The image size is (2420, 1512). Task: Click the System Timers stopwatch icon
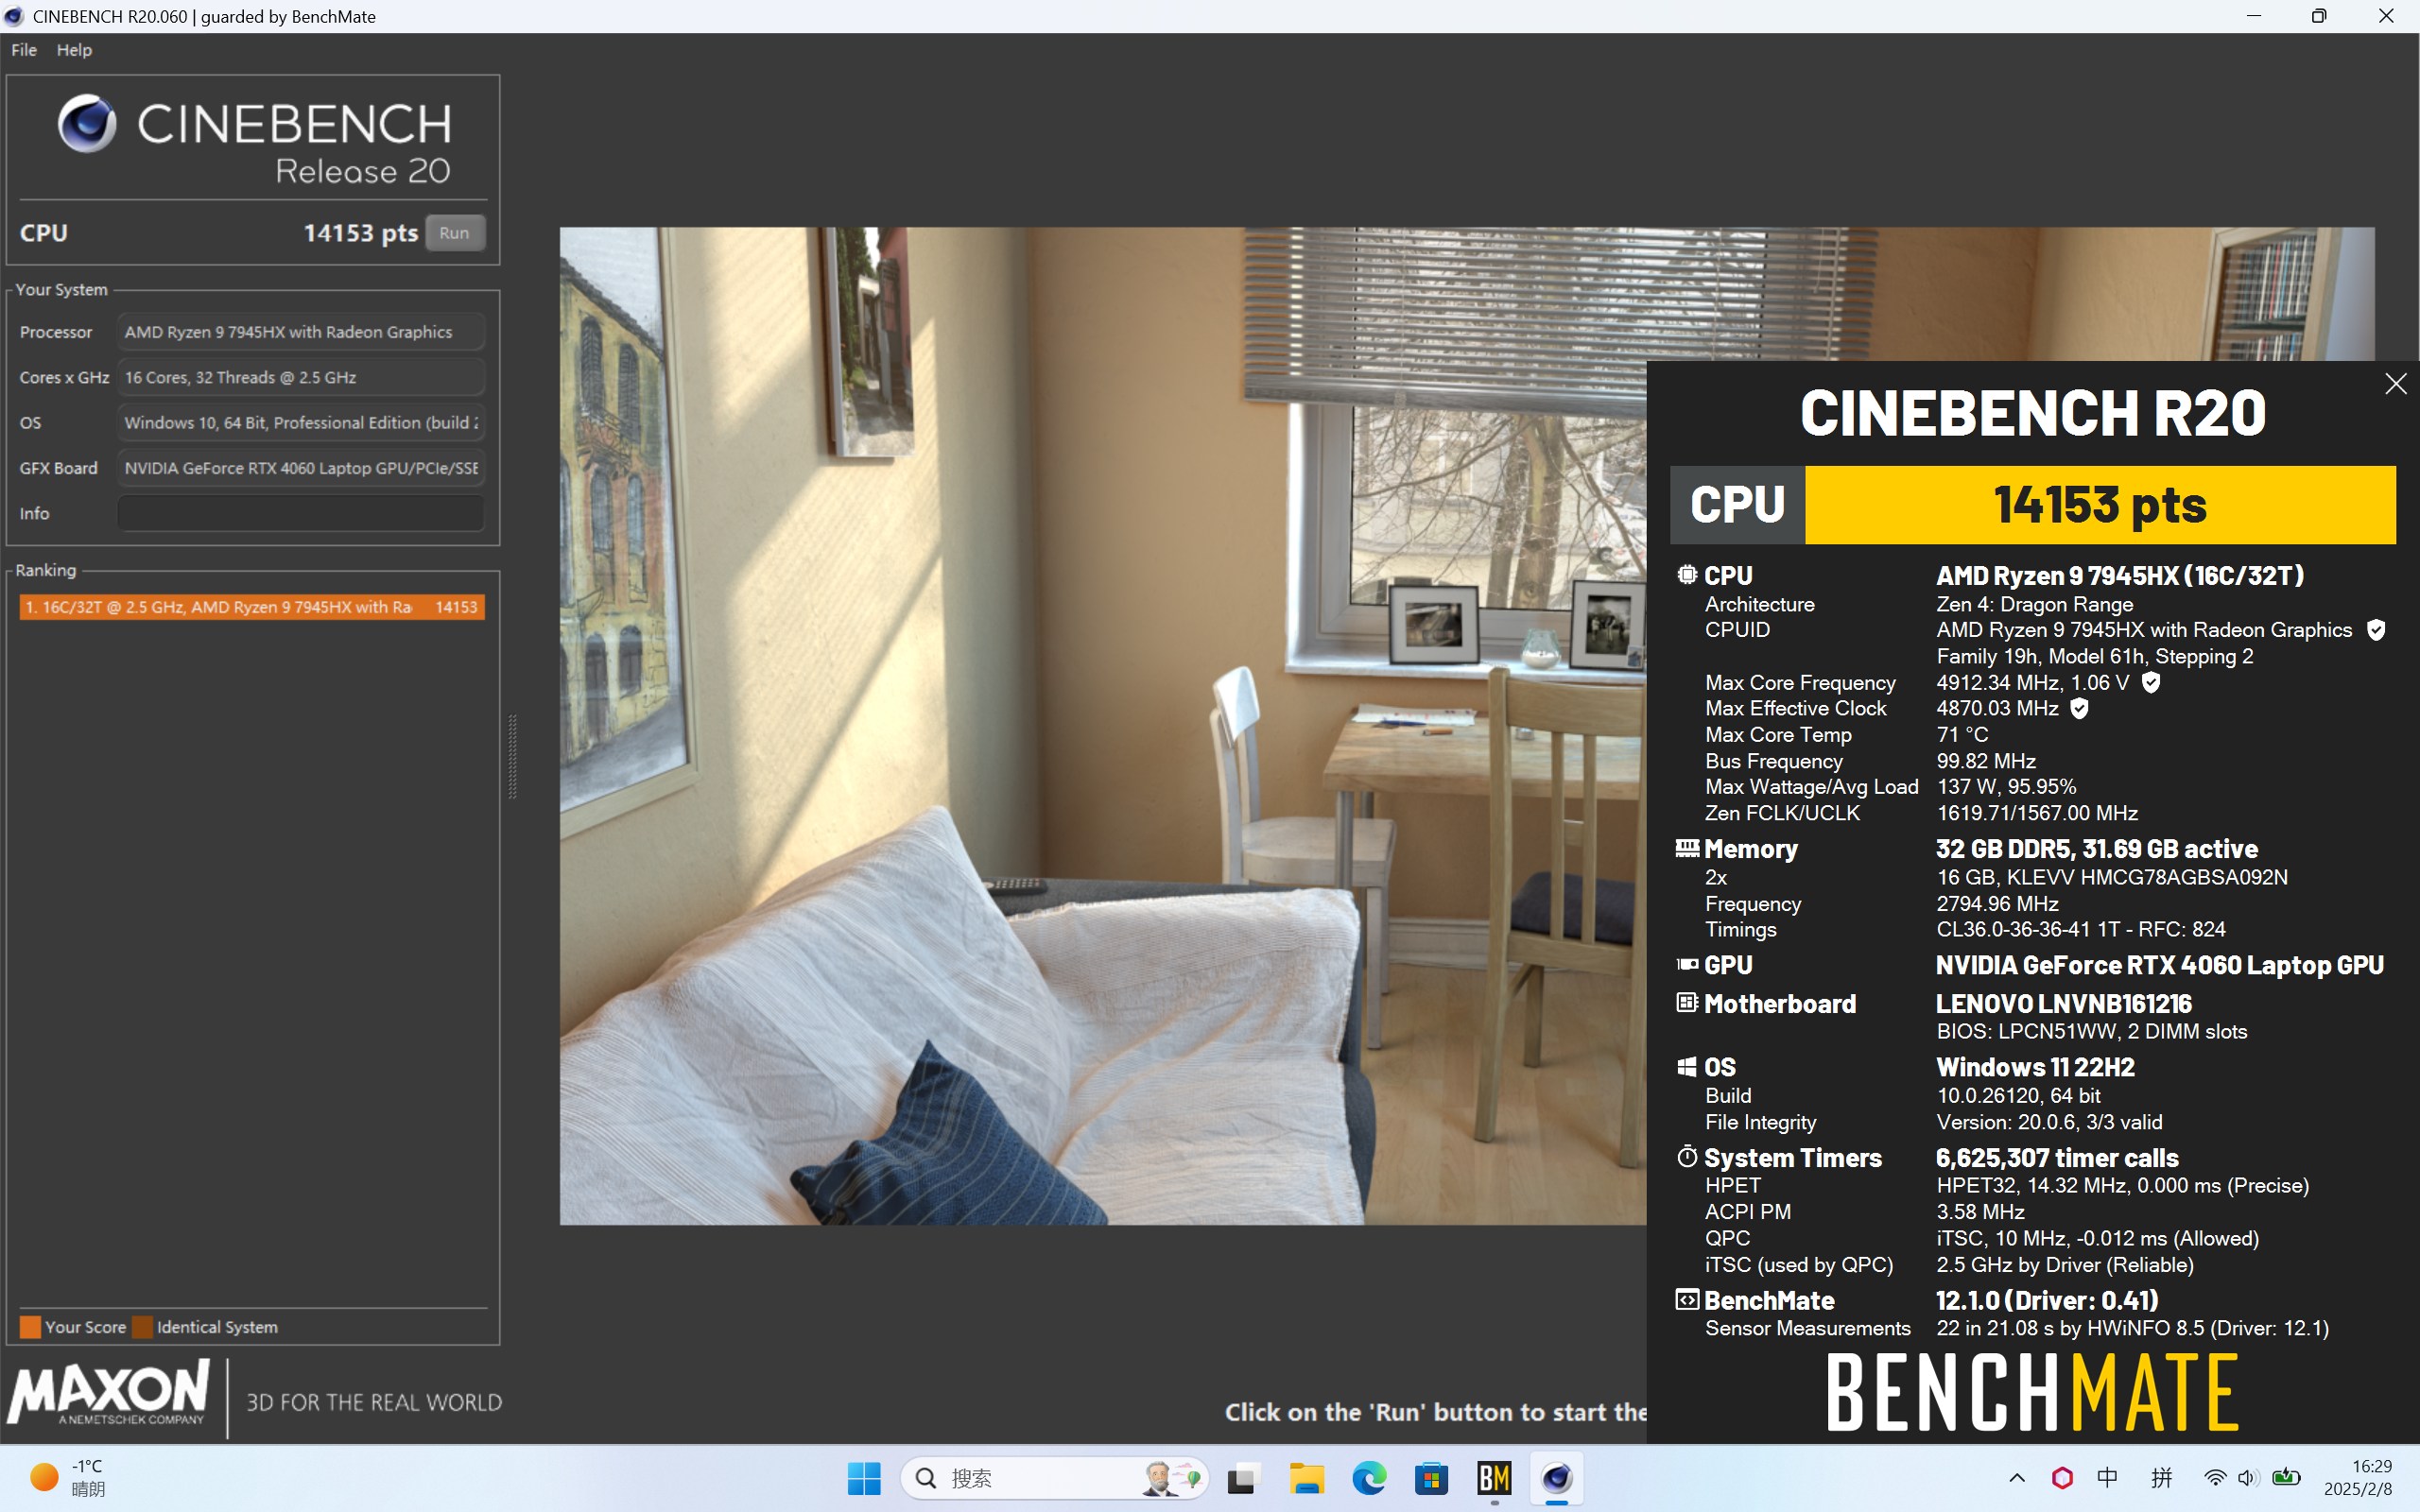[x=1687, y=1157]
